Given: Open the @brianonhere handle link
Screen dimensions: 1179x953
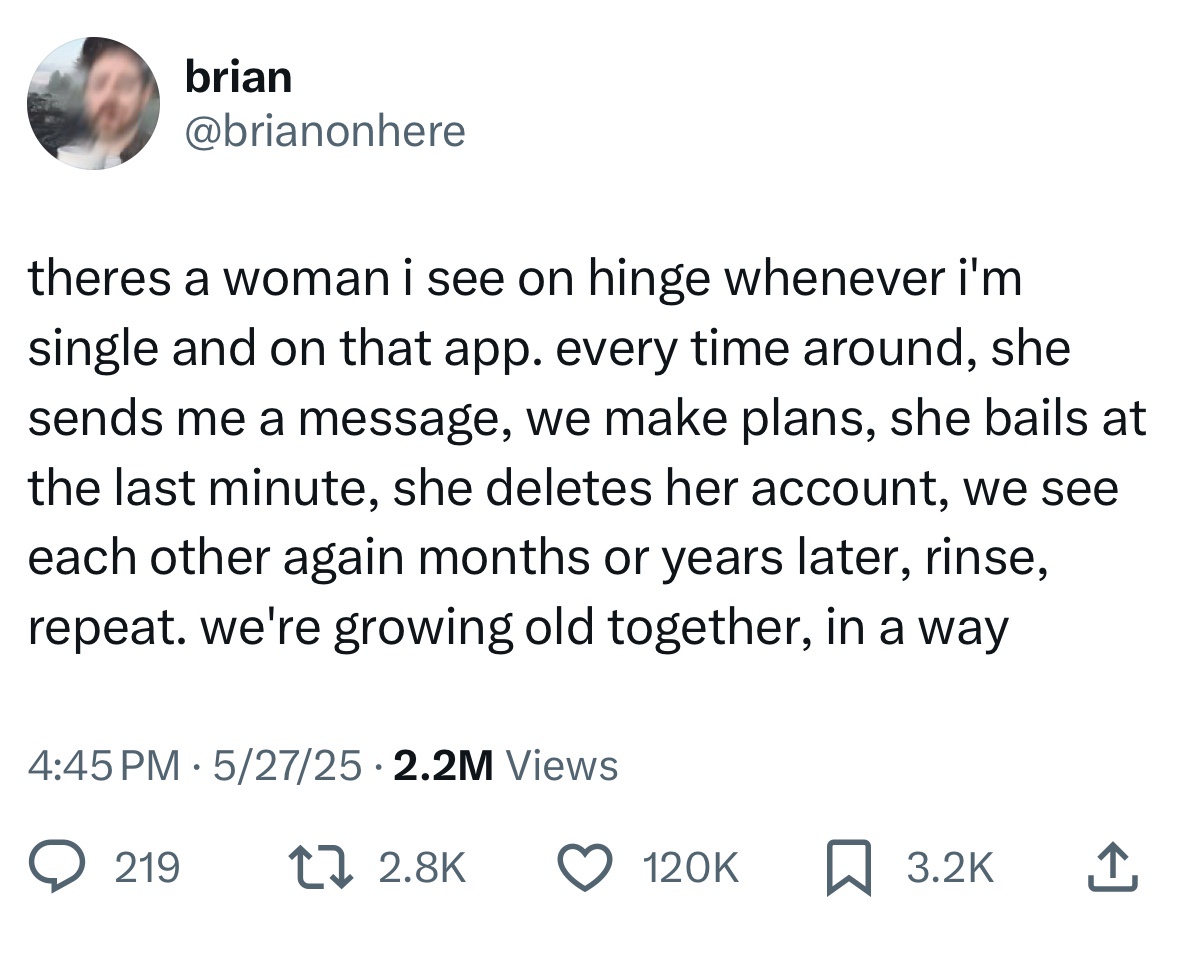Looking at the screenshot, I should click(x=325, y=130).
